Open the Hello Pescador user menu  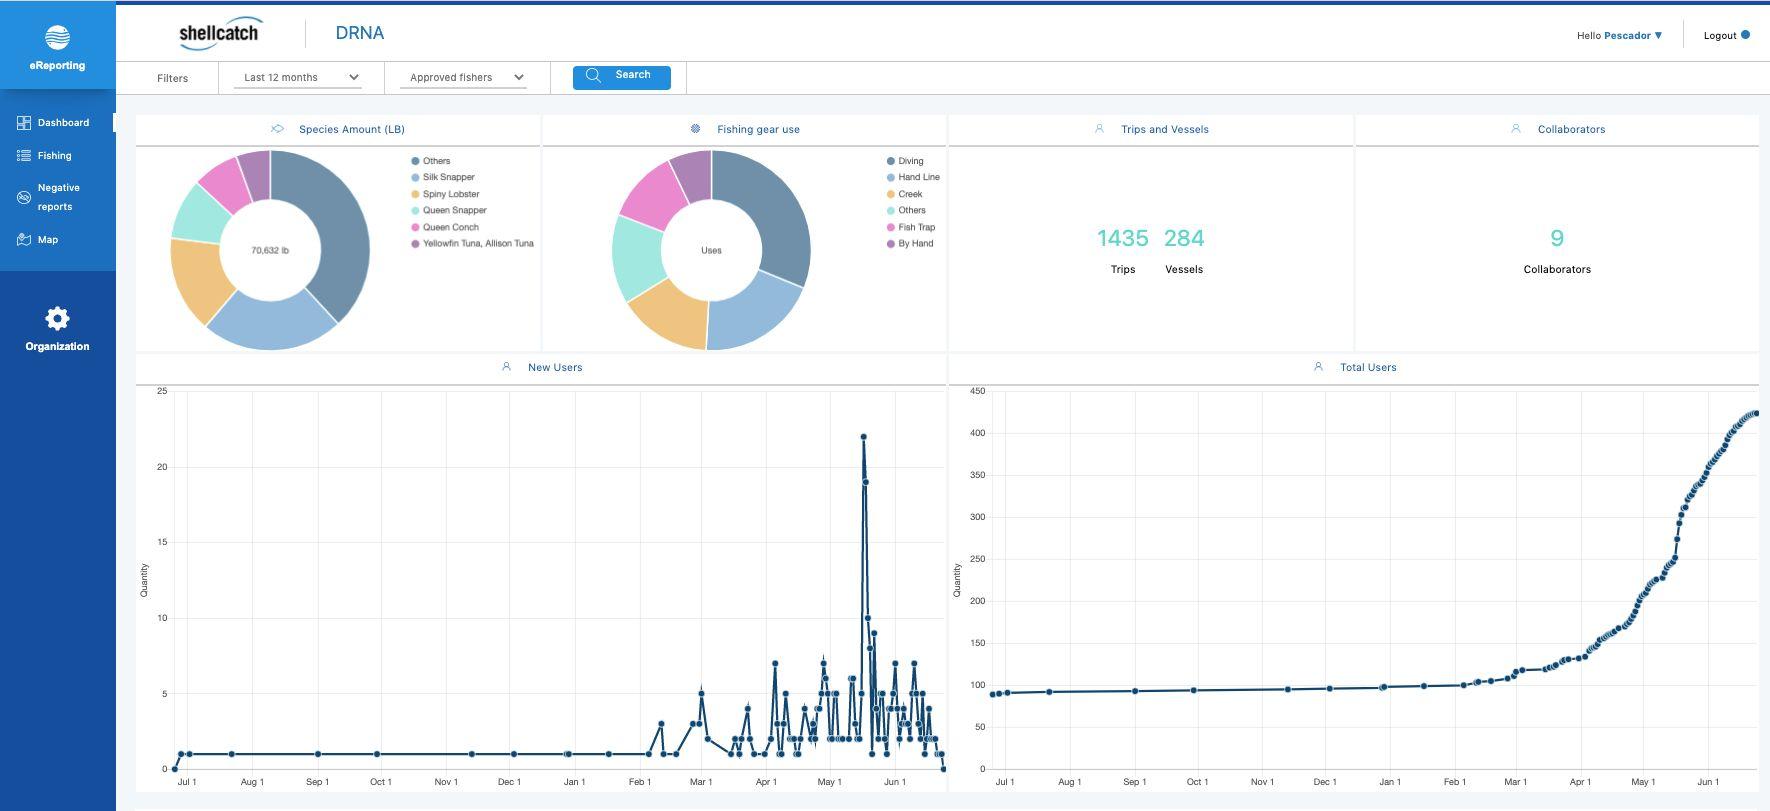(1619, 35)
